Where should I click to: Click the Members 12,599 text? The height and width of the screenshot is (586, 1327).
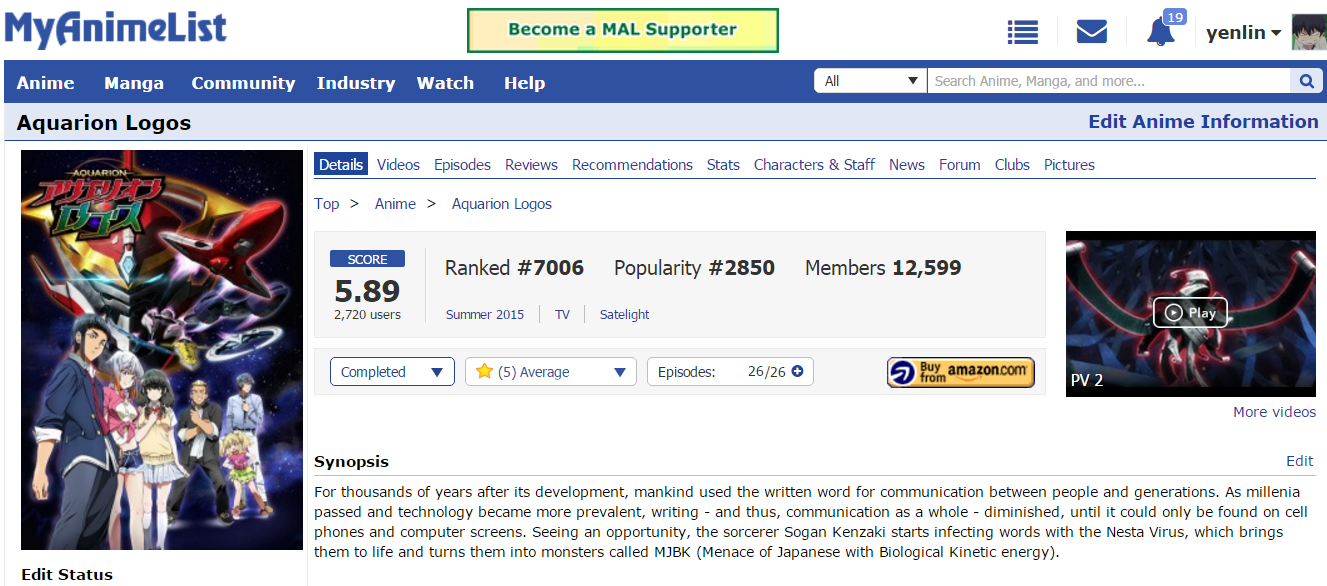point(883,268)
